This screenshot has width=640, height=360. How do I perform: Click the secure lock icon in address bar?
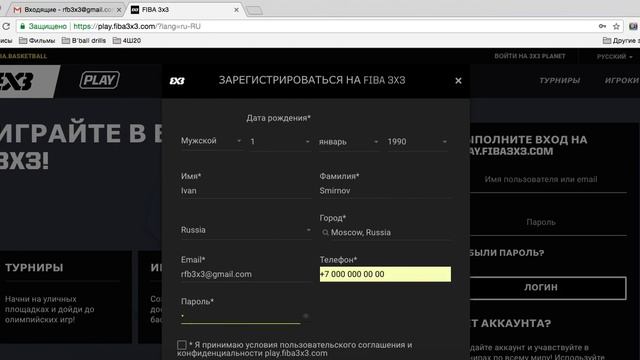pos(23,27)
